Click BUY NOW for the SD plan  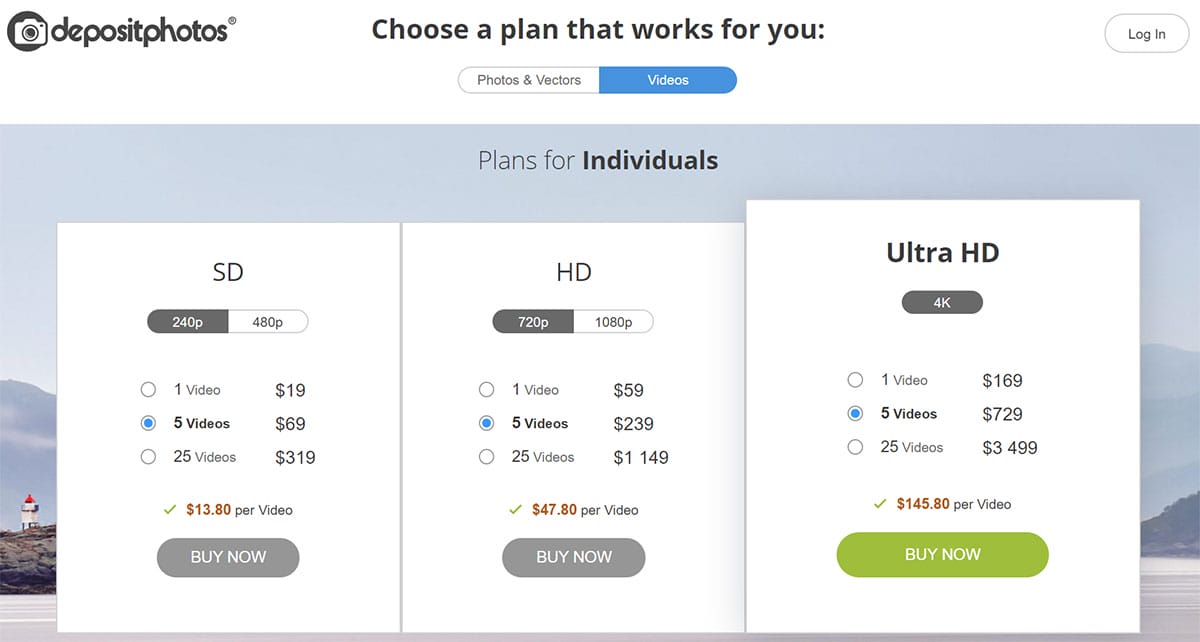pyautogui.click(x=228, y=557)
